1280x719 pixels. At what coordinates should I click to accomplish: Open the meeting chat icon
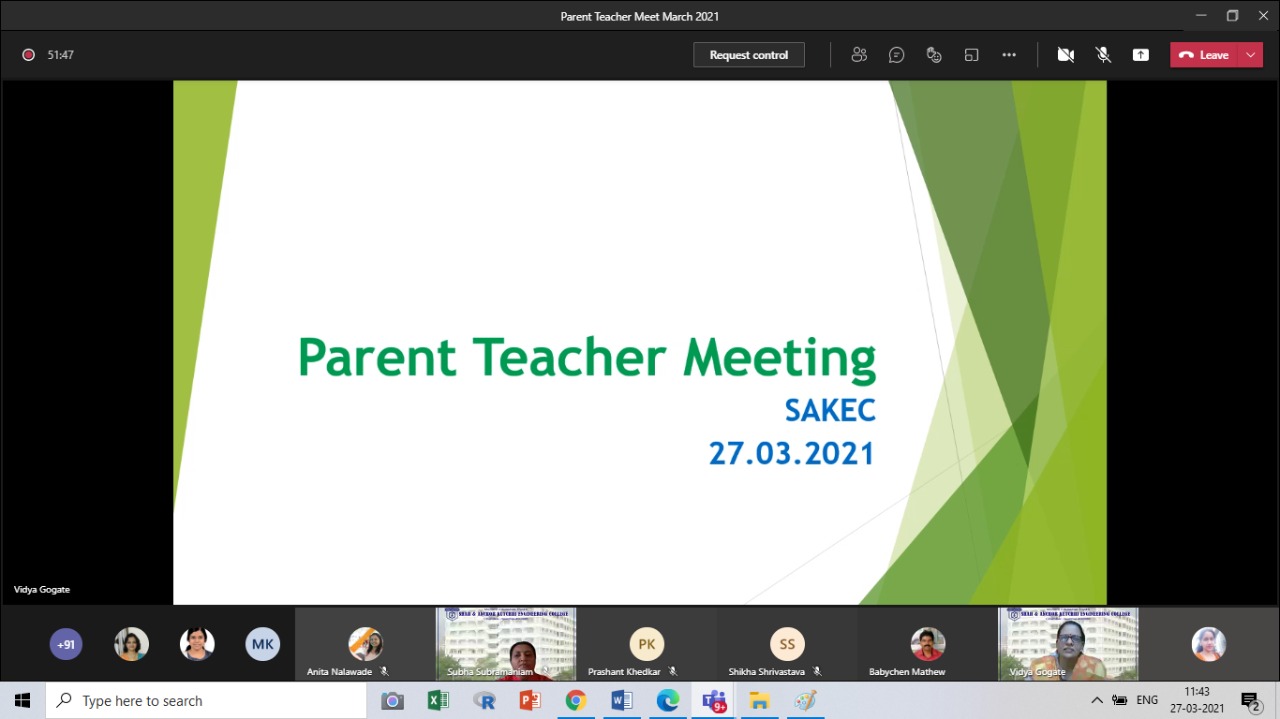(x=897, y=55)
